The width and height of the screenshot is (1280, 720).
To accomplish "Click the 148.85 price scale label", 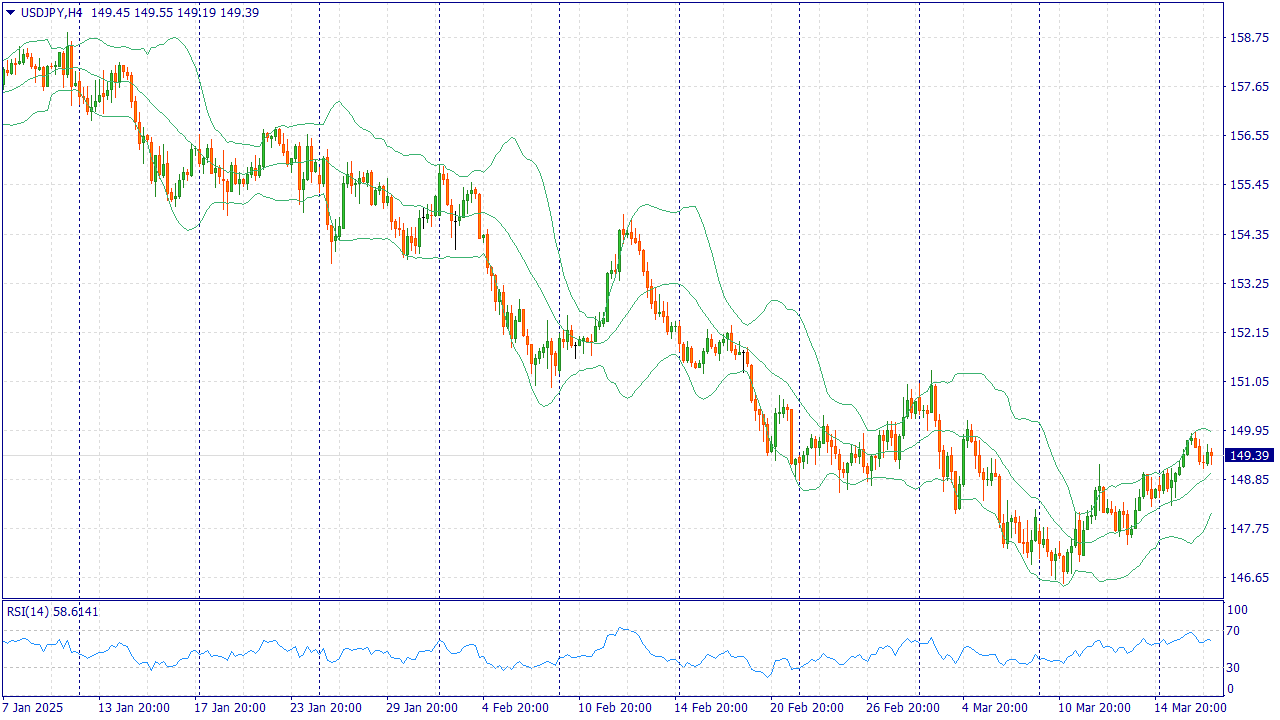I will pos(1248,480).
